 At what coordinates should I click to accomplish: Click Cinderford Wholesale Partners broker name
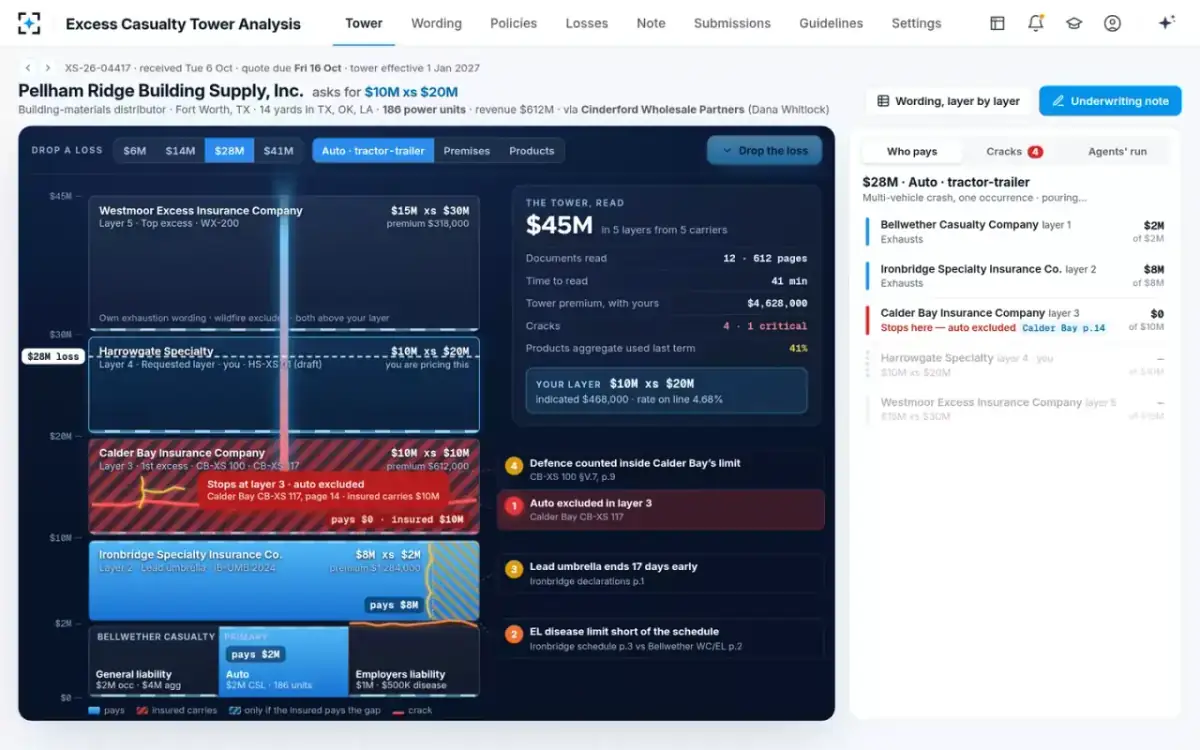pos(663,109)
